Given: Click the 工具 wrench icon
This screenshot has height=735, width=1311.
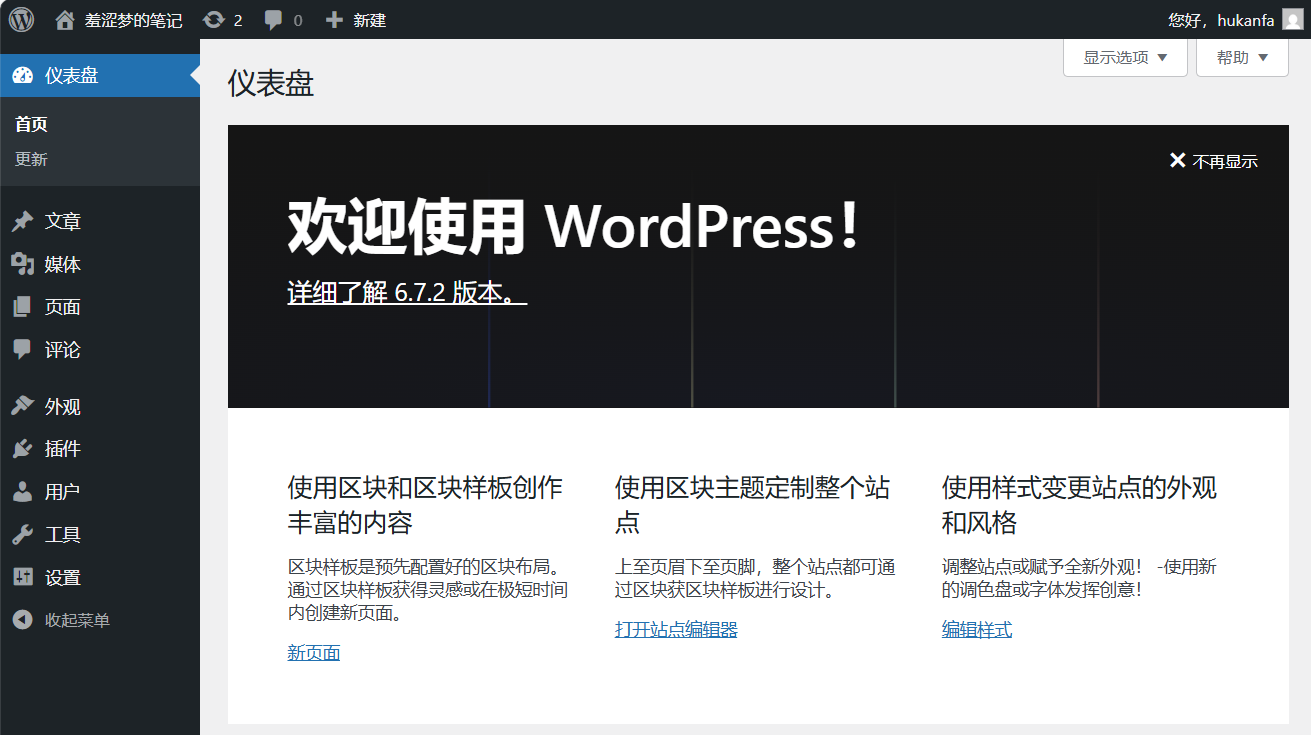Looking at the screenshot, I should 22,535.
